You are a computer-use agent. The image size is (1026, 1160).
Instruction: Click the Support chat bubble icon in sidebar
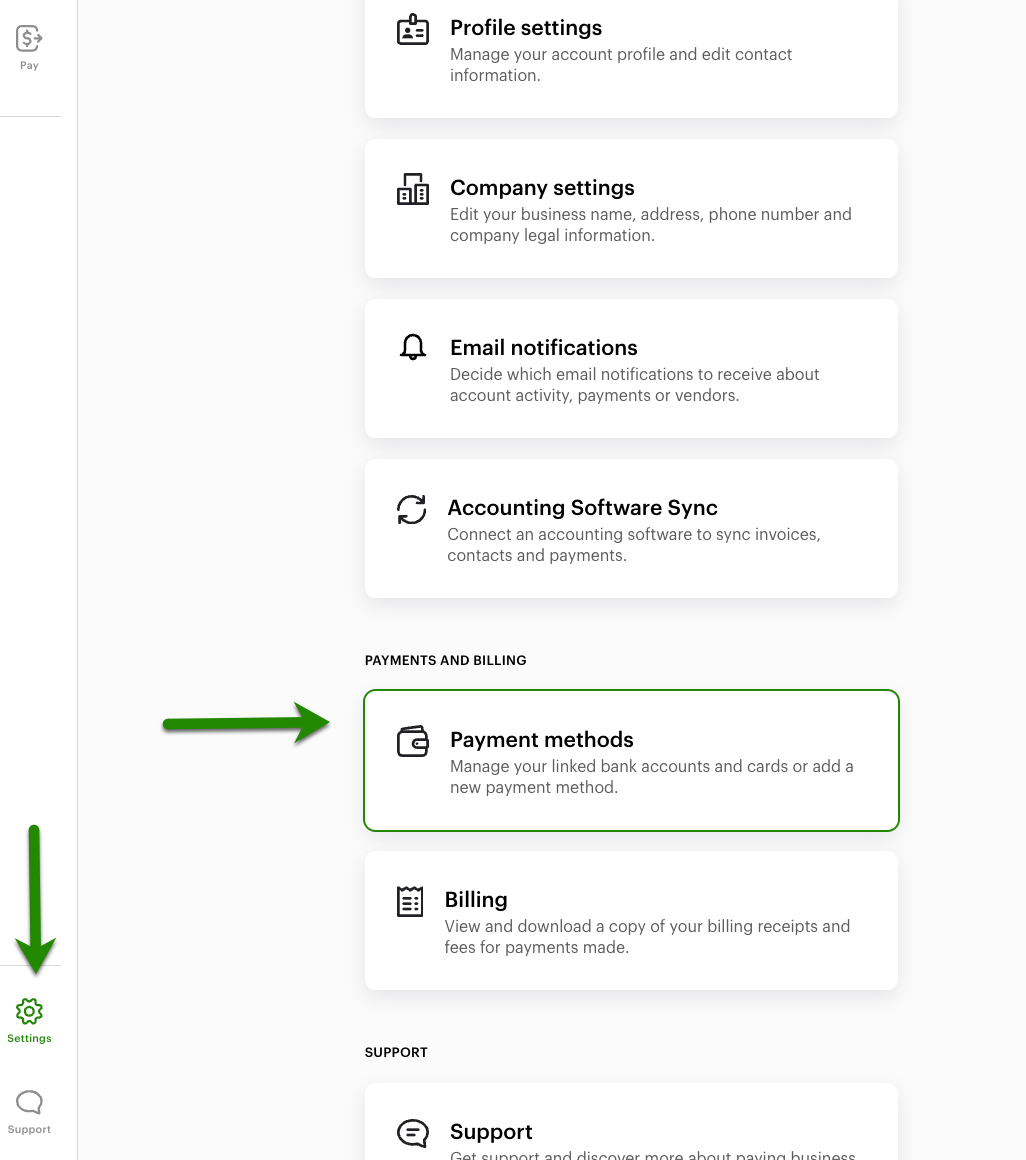(x=29, y=1103)
